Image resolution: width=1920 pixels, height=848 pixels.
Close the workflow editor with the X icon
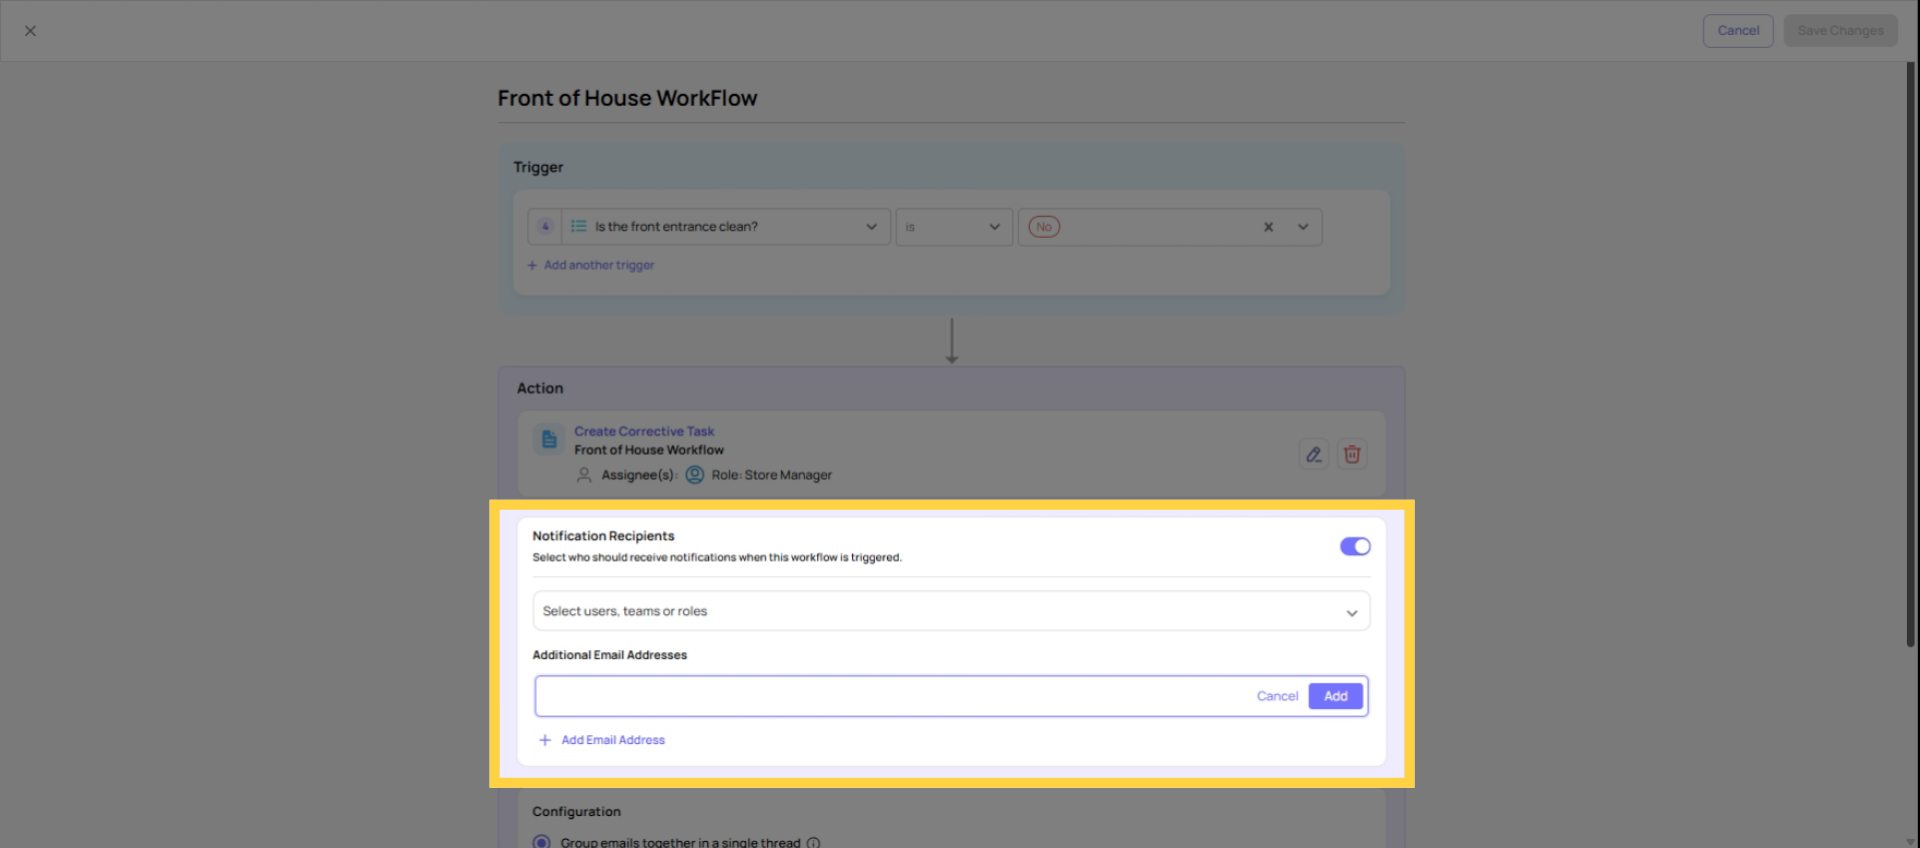(x=30, y=31)
